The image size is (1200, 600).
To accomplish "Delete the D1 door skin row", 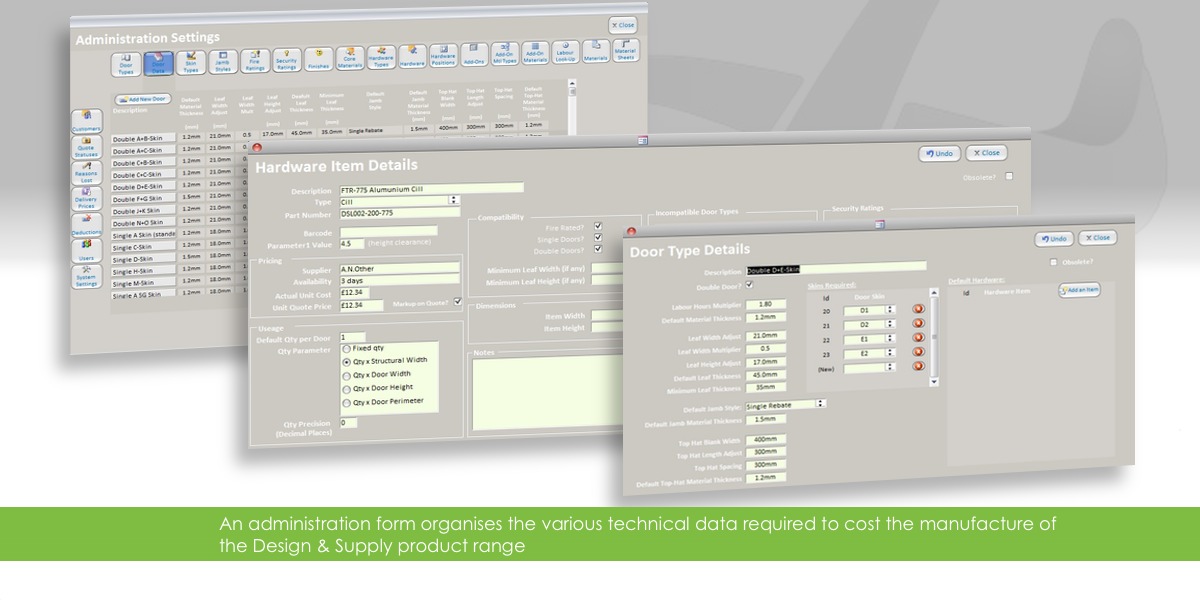I will tap(918, 309).
